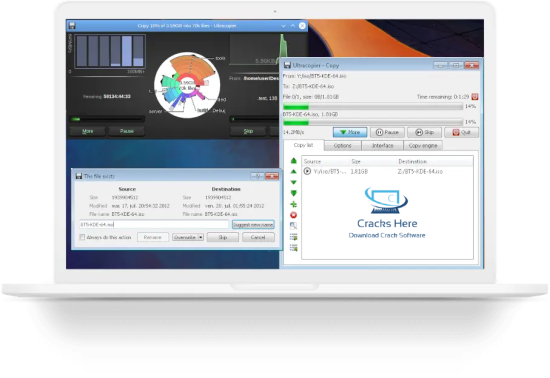The width and height of the screenshot is (550, 378).
Task: Pause the BT5-KDE-64.iso copy
Action: [387, 132]
